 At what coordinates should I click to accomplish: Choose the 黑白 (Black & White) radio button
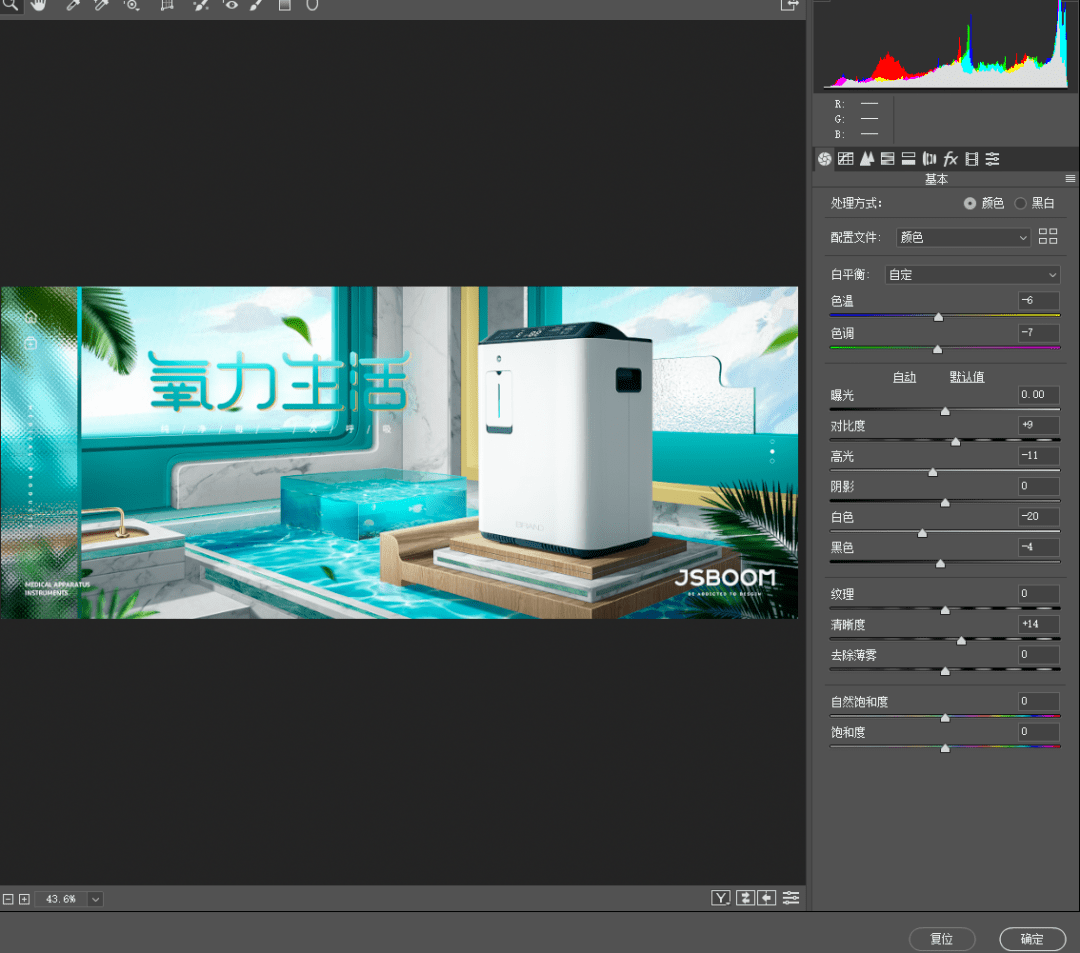pyautogui.click(x=1020, y=203)
